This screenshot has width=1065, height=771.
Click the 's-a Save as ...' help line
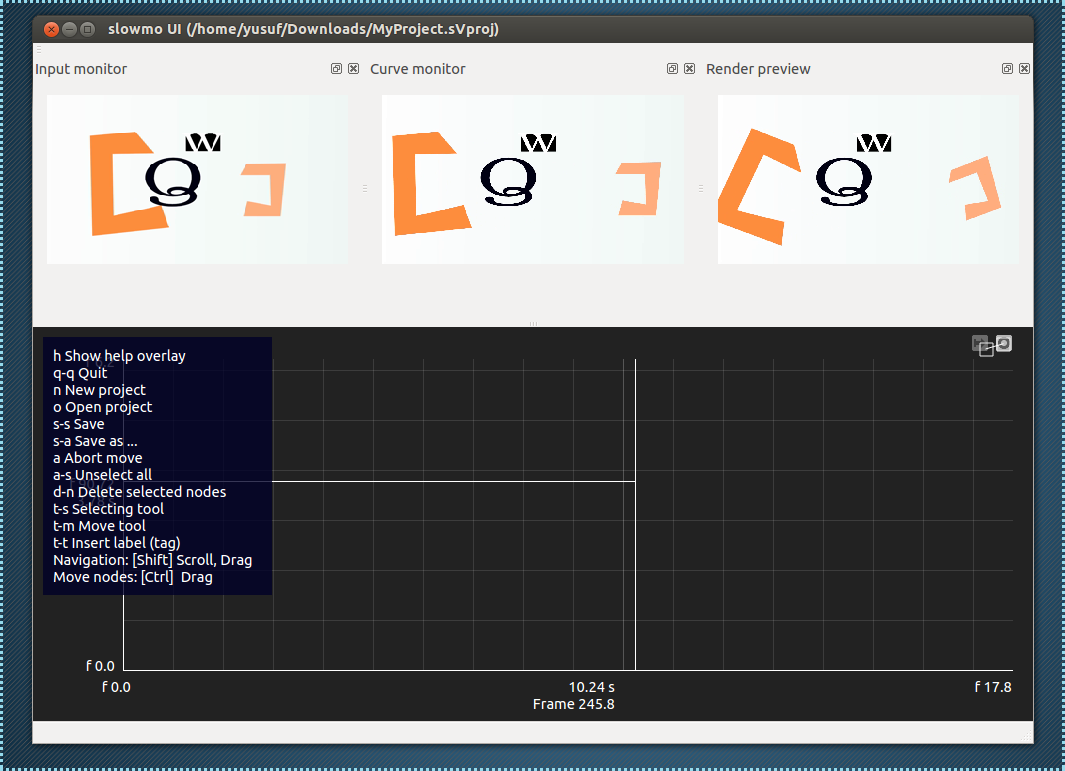coord(95,441)
